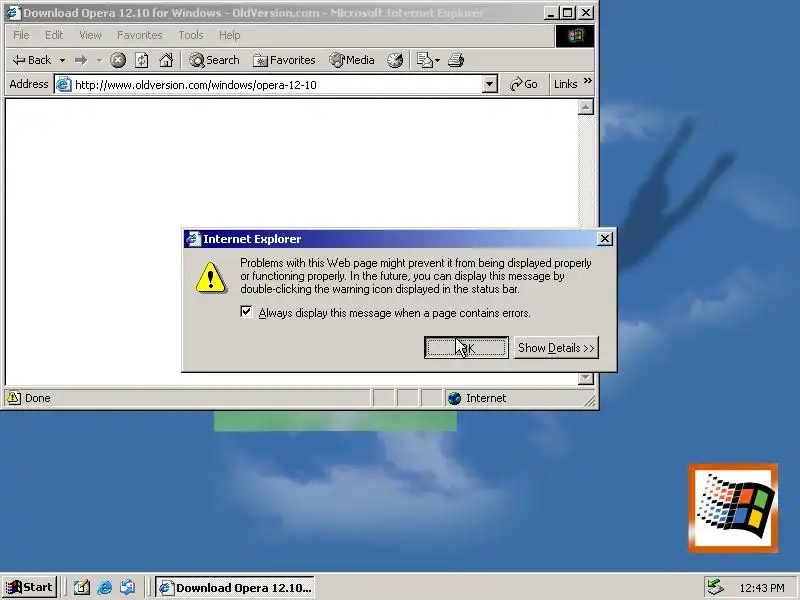The width and height of the screenshot is (800, 600).
Task: Open the History toolbar icon
Action: pos(395,60)
